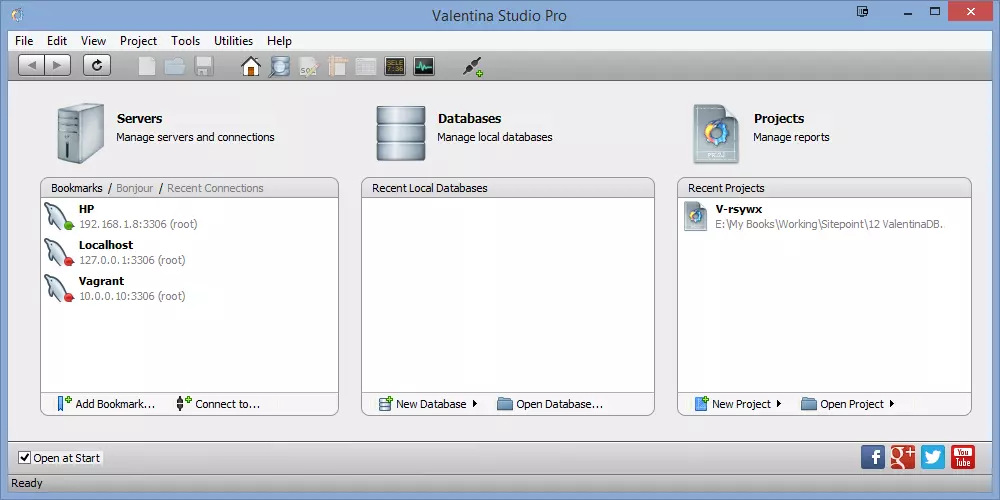Open the server monitor activity icon
Viewport: 1000px width, 500px height.
[423, 66]
